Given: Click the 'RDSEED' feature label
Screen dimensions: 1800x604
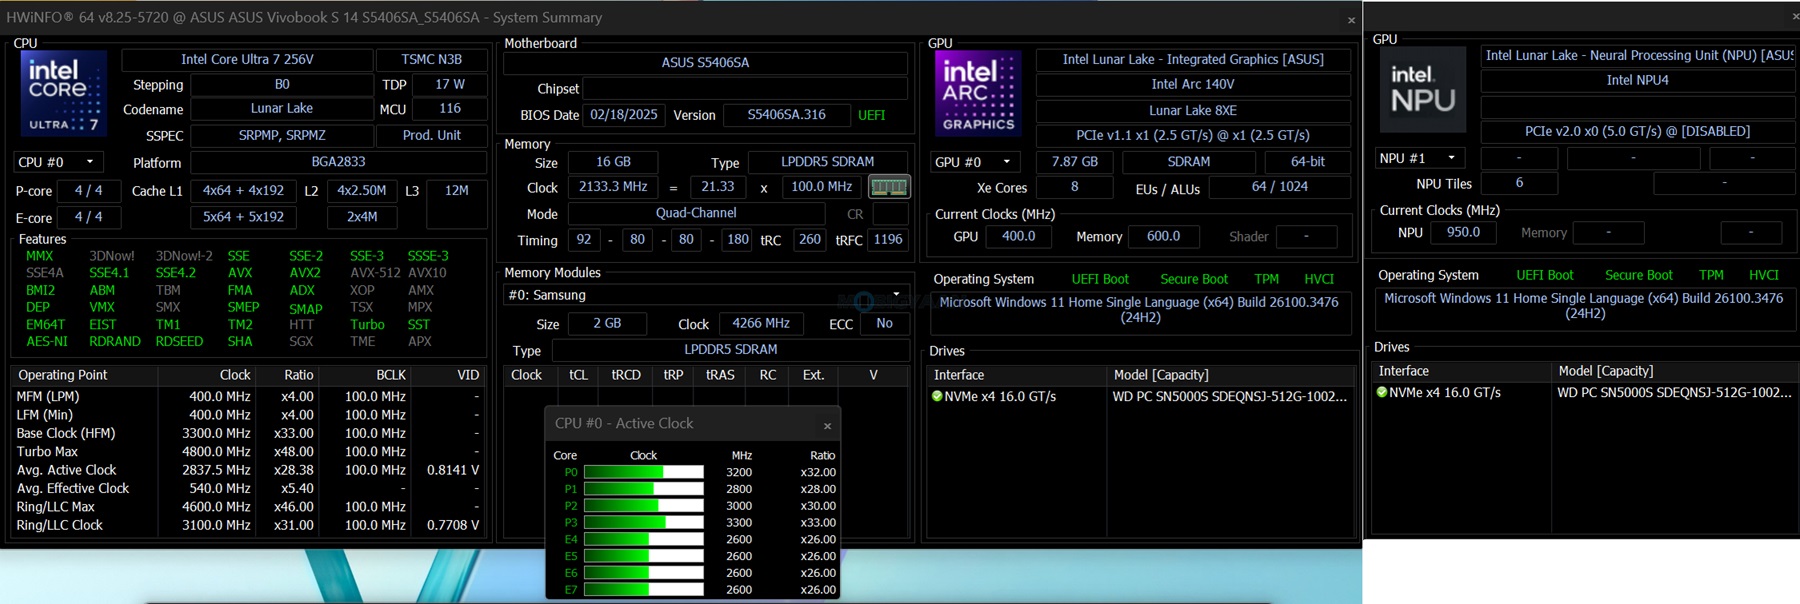Looking at the screenshot, I should pyautogui.click(x=179, y=342).
